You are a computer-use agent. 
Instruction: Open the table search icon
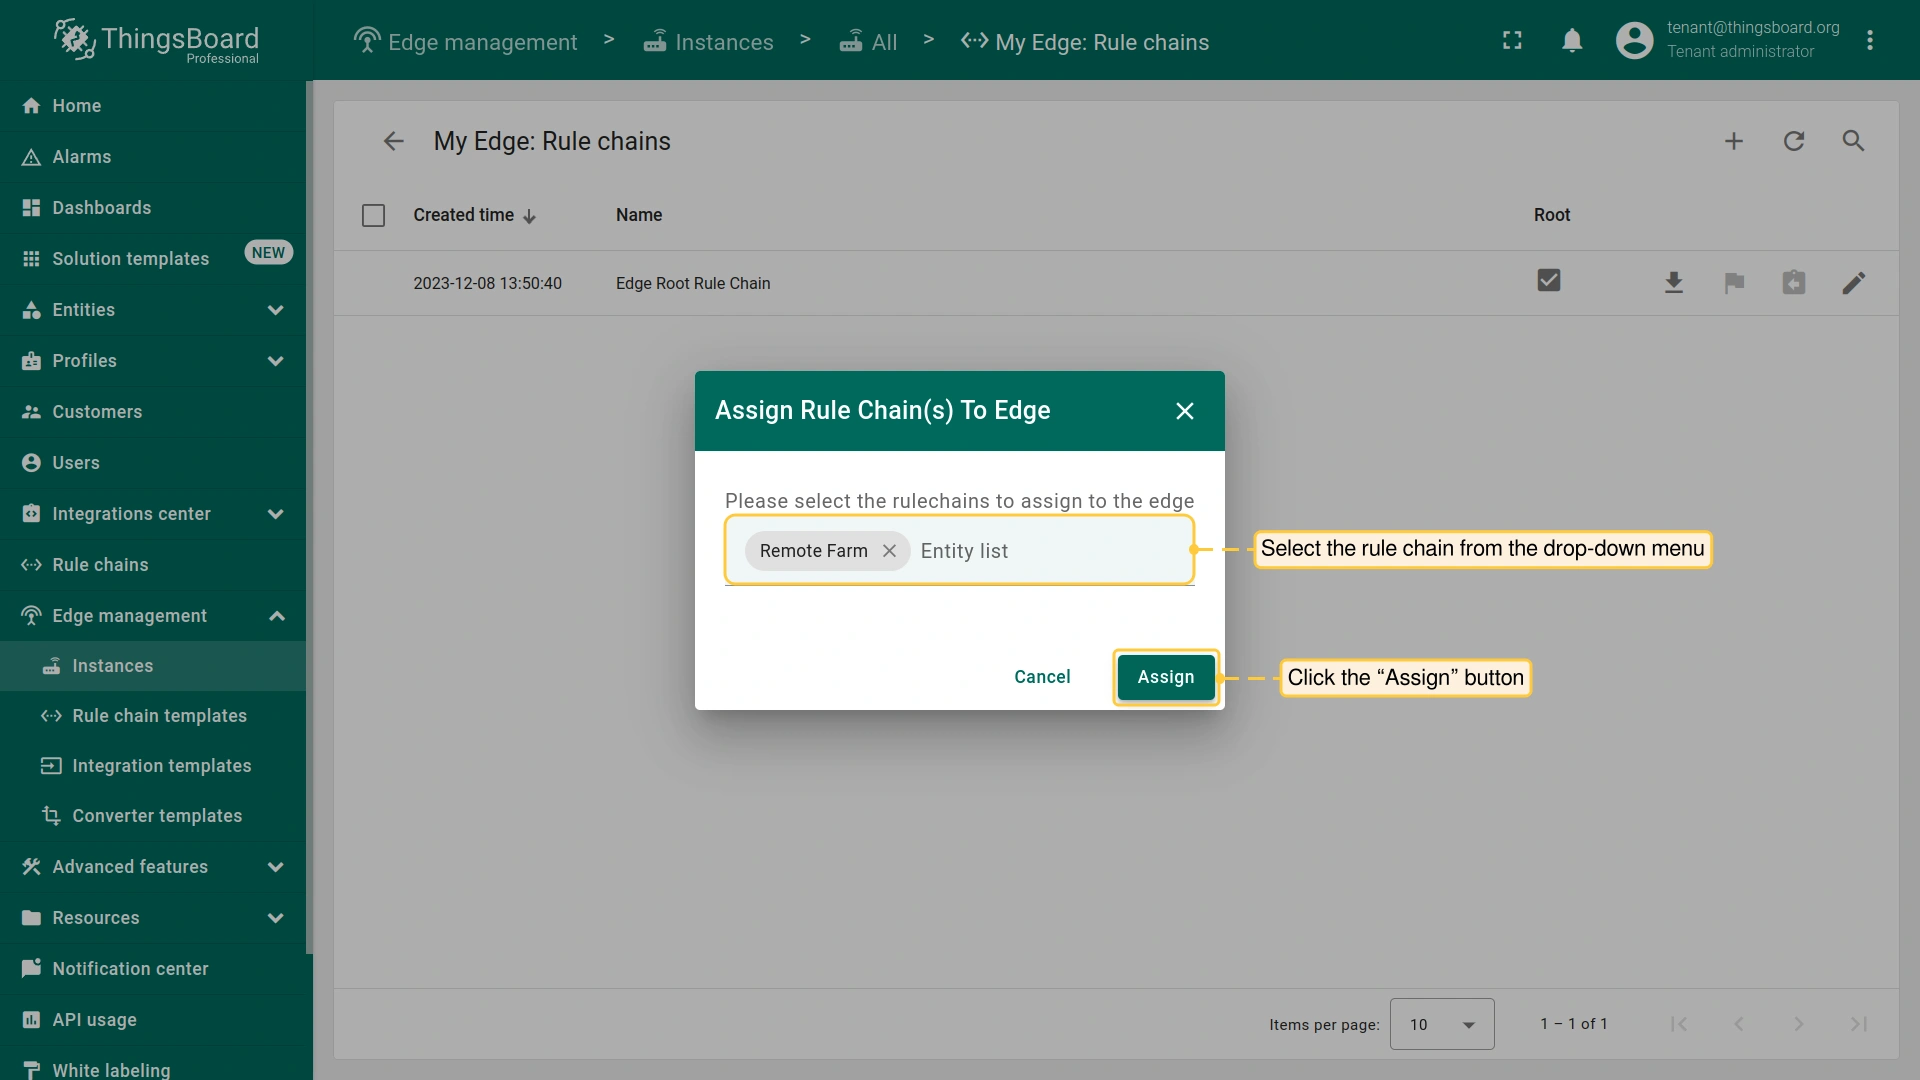[1853, 141]
